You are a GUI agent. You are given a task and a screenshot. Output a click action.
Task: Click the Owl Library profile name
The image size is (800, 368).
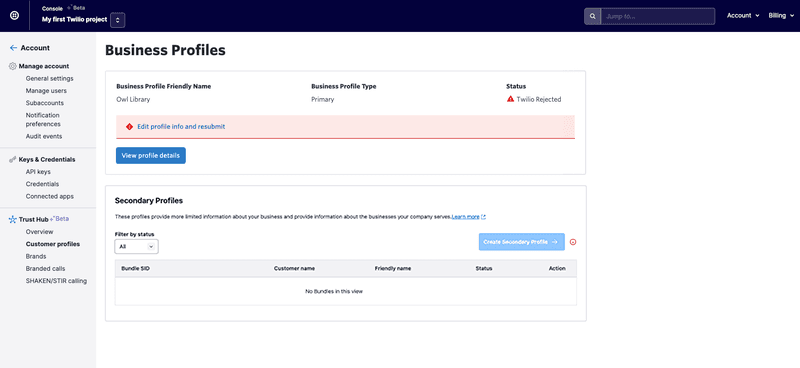(x=133, y=100)
